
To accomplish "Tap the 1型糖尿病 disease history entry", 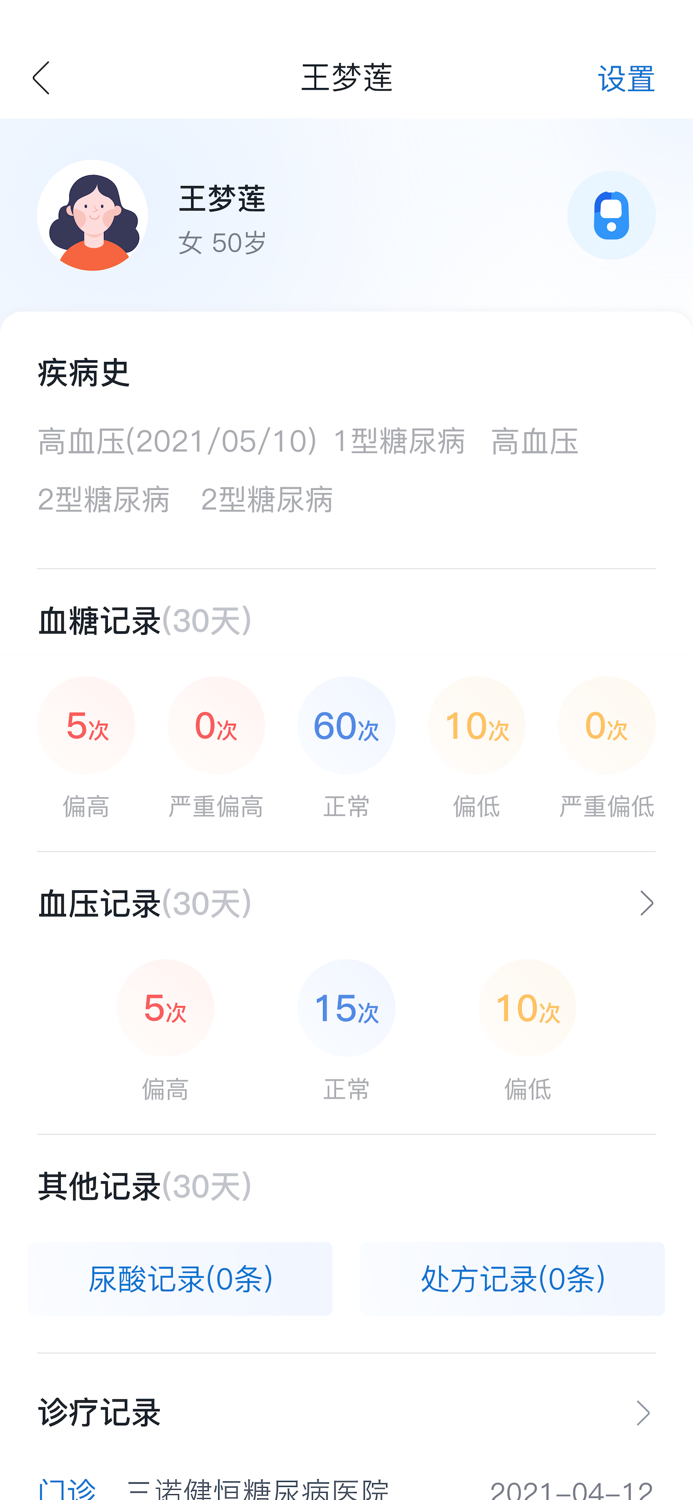I will pos(397,440).
